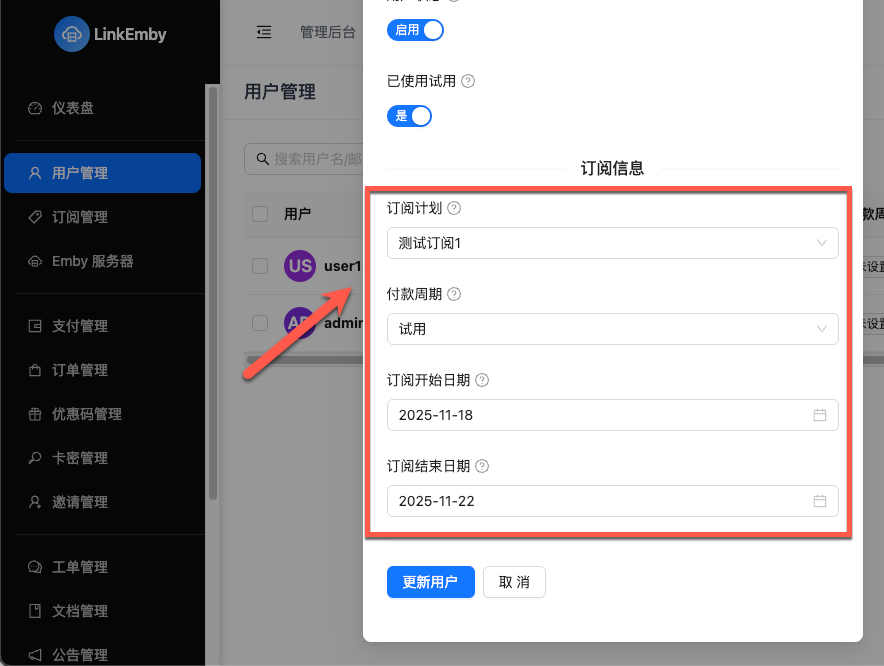Click the LinkEmby logo icon
This screenshot has height=666, width=884.
[71, 34]
